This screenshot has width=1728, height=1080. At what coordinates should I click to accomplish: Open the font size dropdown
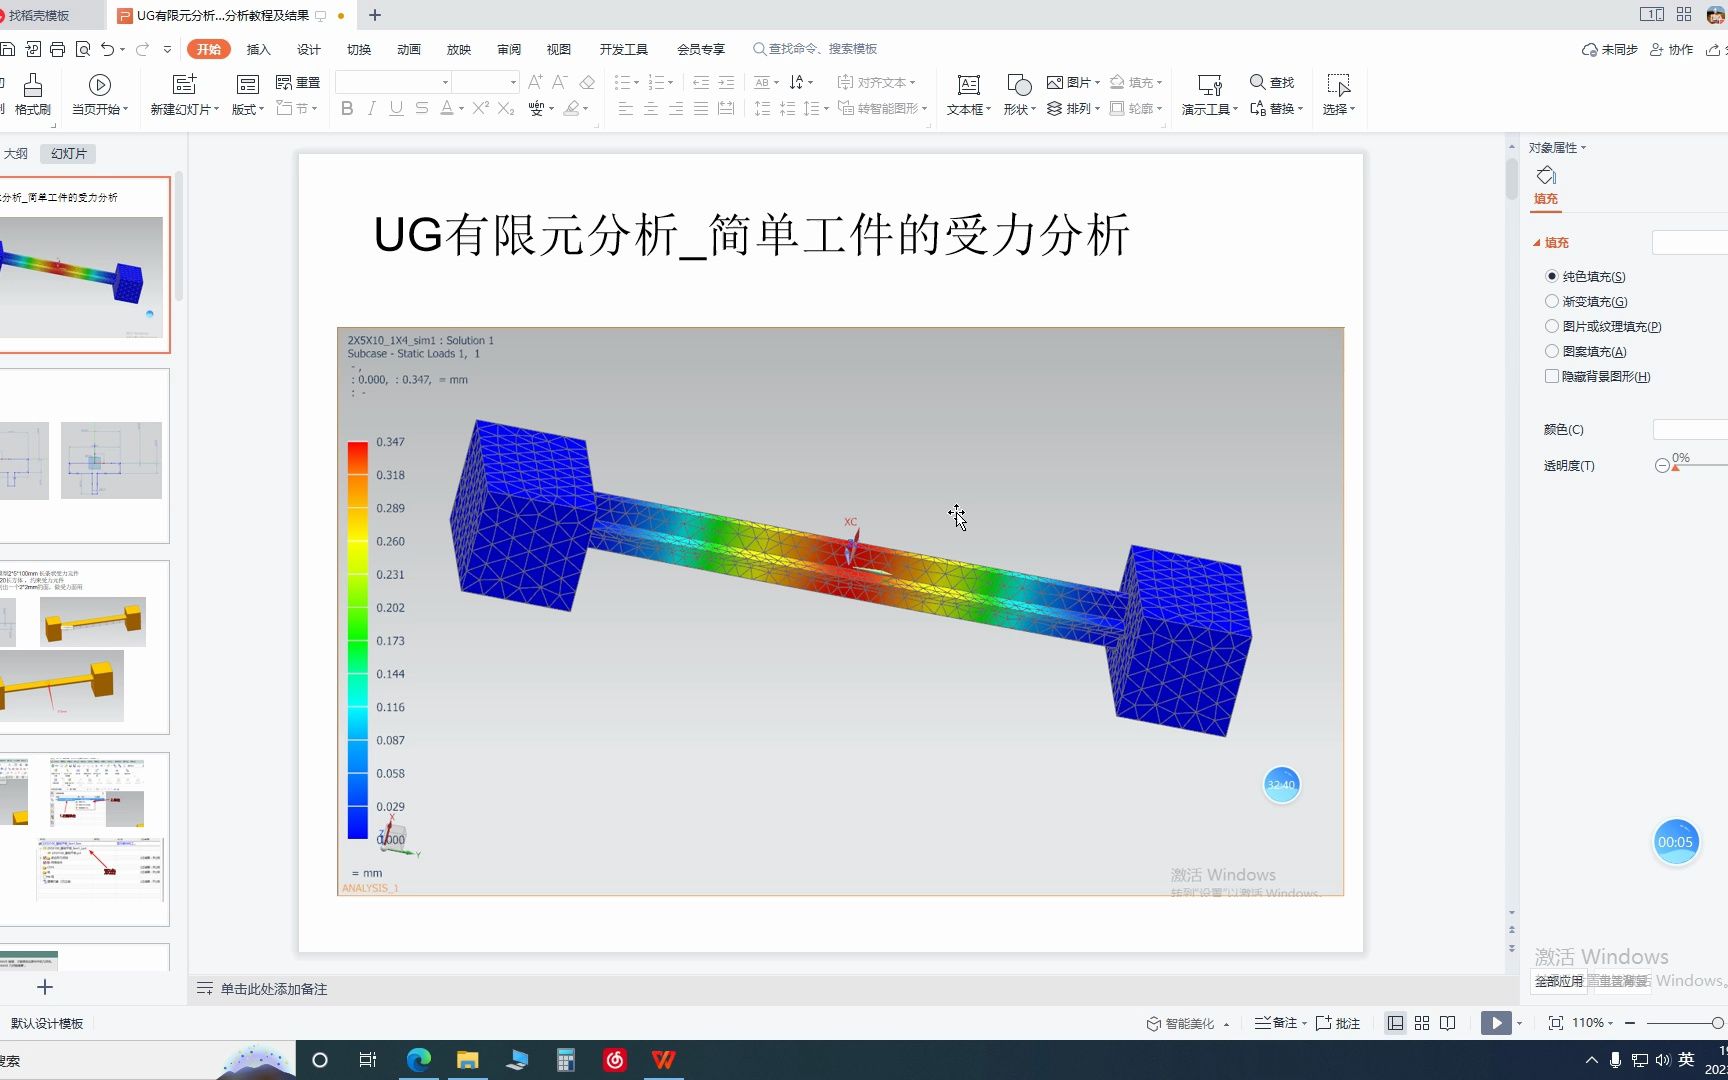coord(513,82)
